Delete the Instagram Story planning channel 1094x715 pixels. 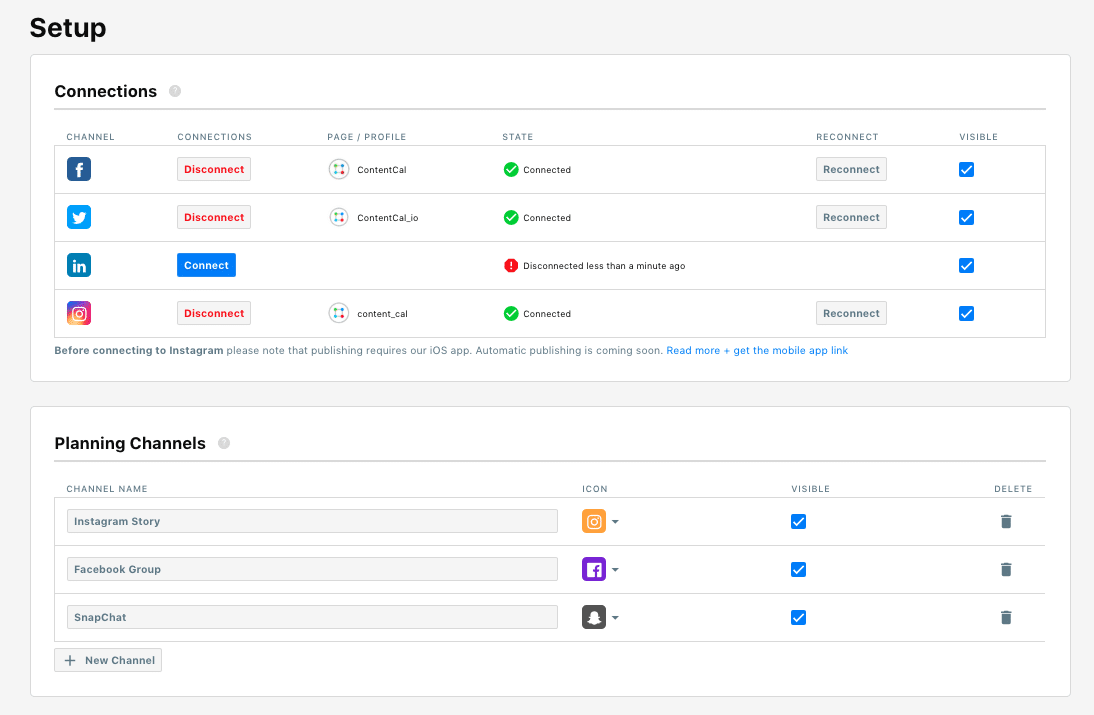(1006, 521)
